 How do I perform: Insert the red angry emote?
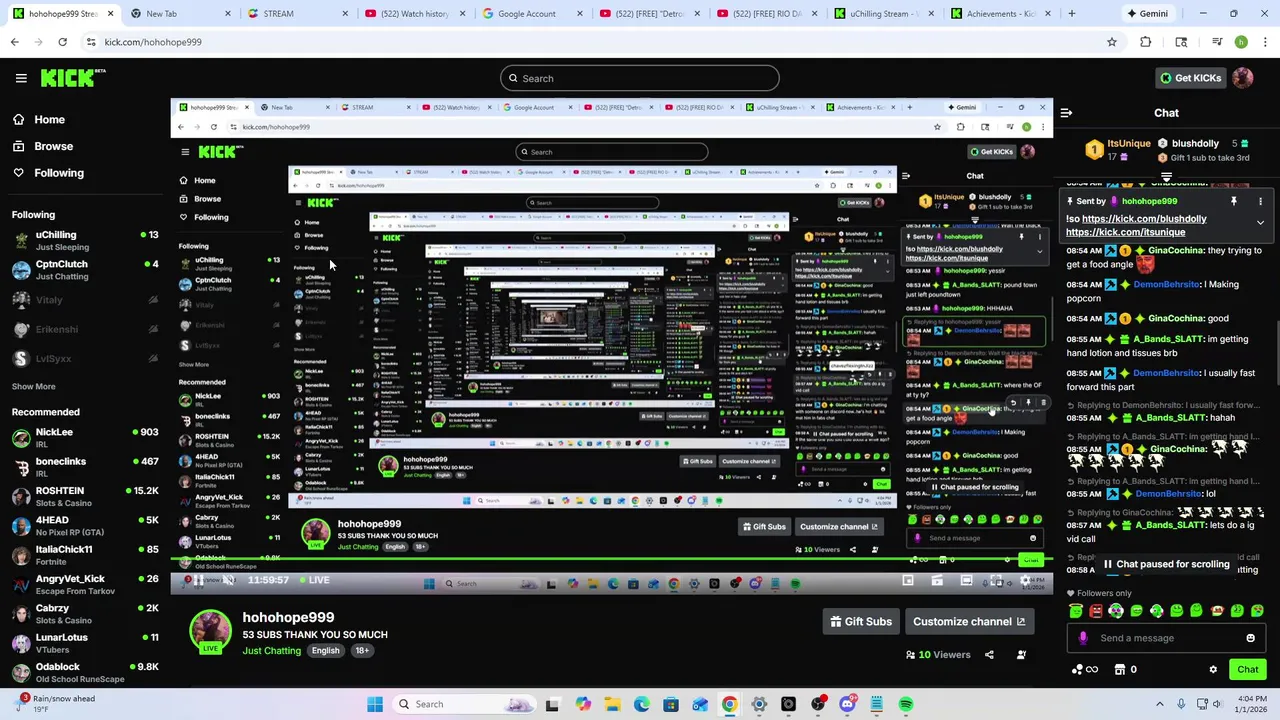point(1096,611)
